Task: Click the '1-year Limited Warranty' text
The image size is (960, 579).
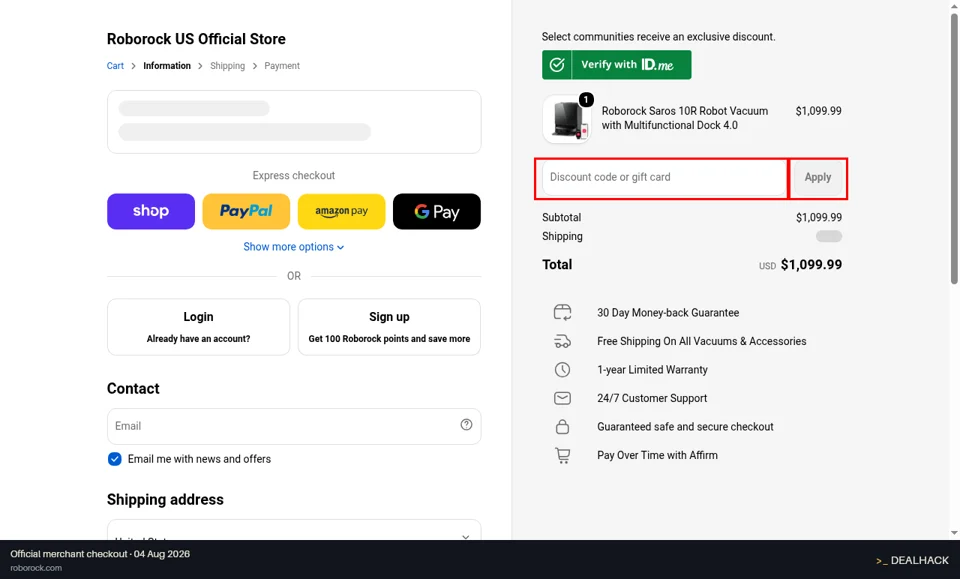Action: pos(652,370)
